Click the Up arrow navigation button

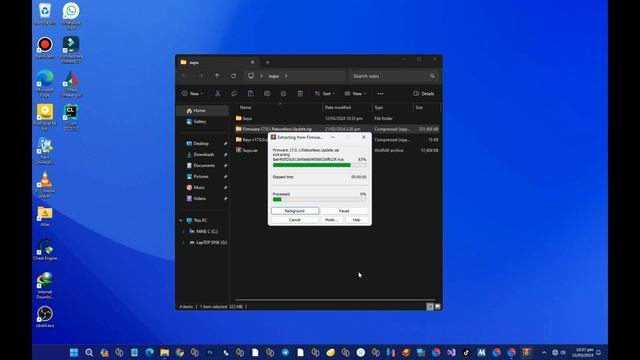(x=217, y=76)
